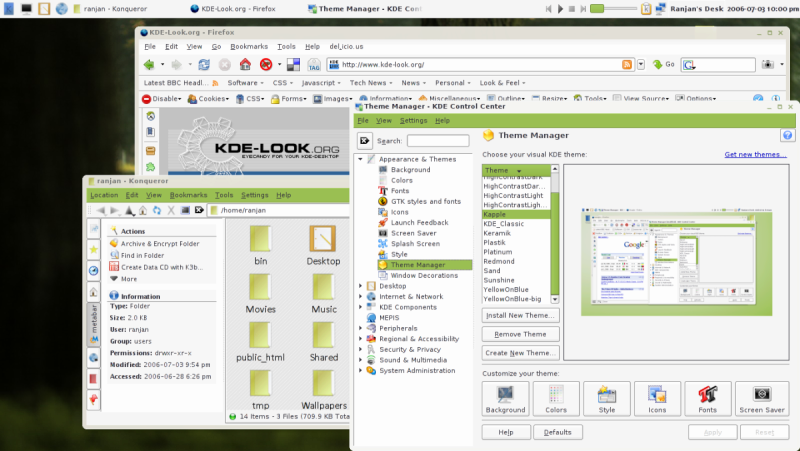Click the Get new themes link
Viewport: 800px width, 451px height.
point(756,155)
